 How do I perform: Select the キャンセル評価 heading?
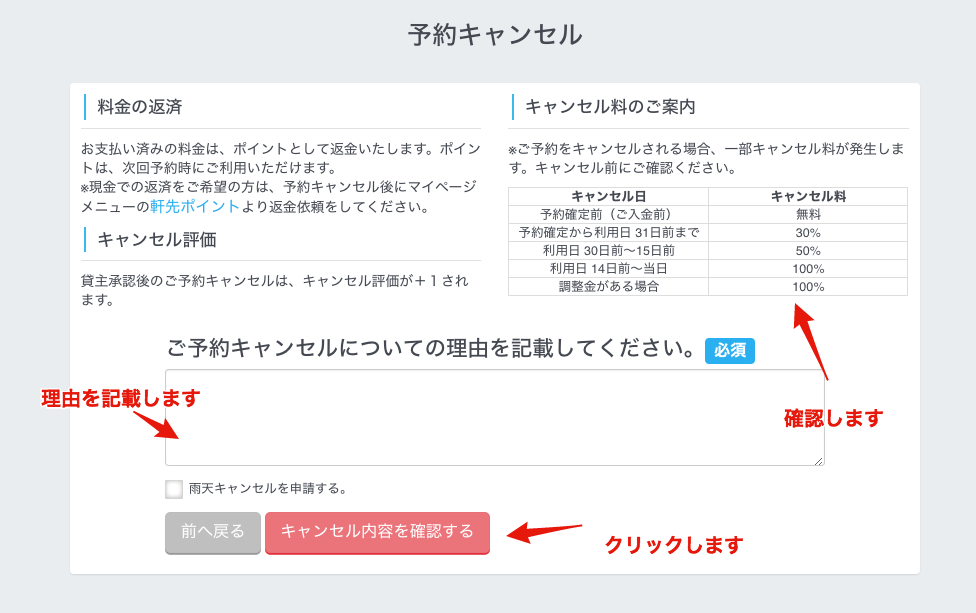[x=157, y=240]
